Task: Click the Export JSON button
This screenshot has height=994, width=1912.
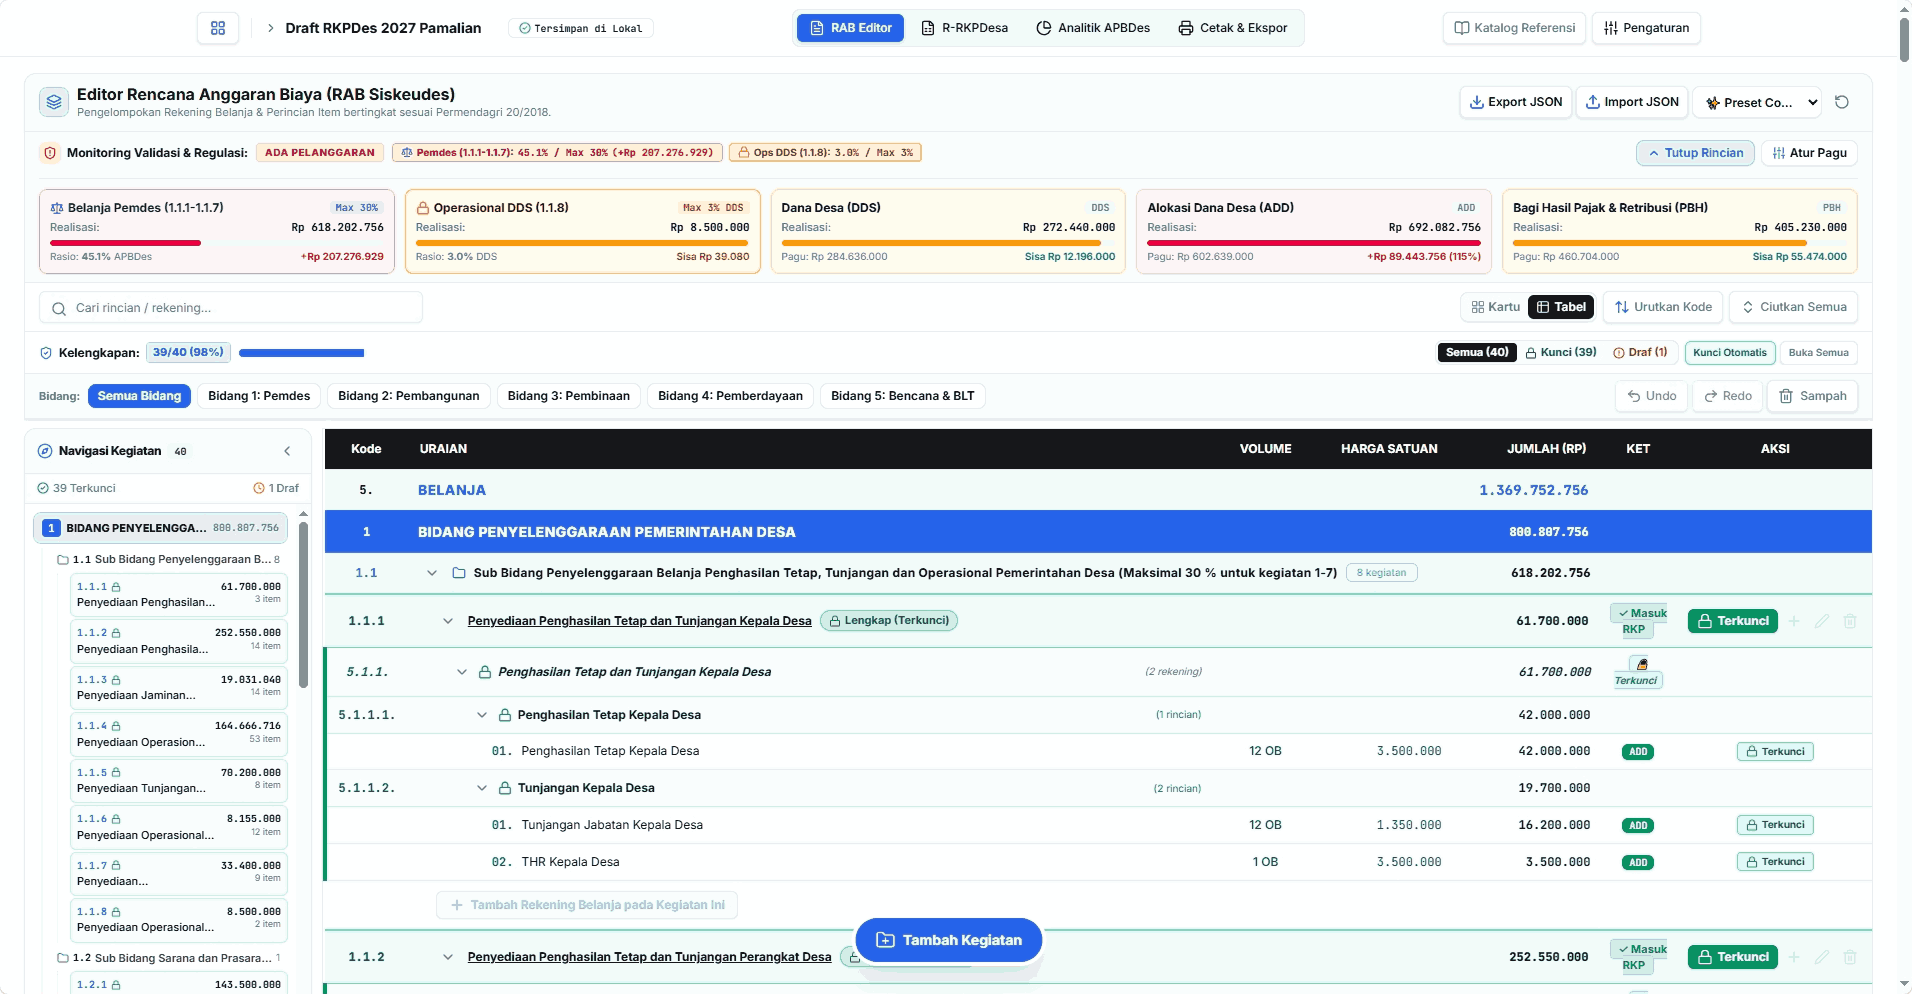Action: (x=1516, y=102)
